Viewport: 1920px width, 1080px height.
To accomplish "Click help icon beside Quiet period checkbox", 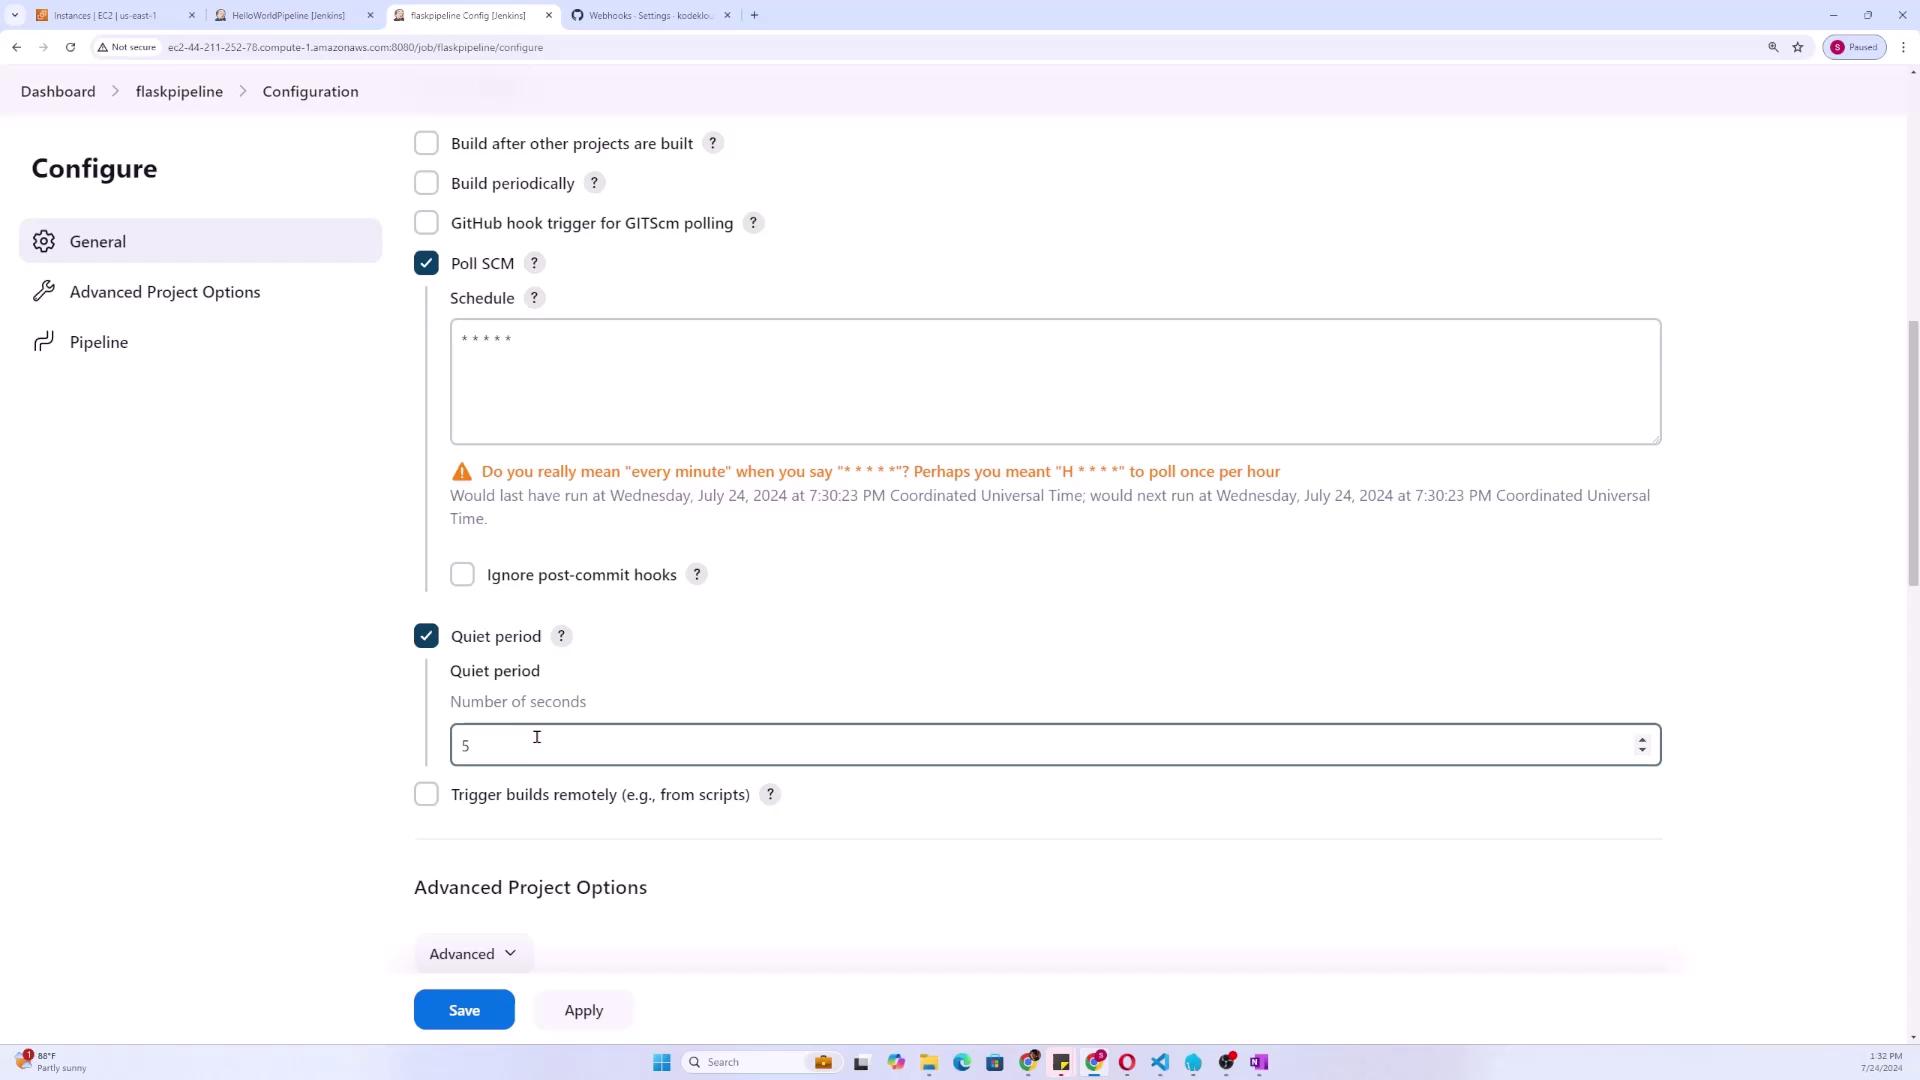I will pyautogui.click(x=561, y=636).
